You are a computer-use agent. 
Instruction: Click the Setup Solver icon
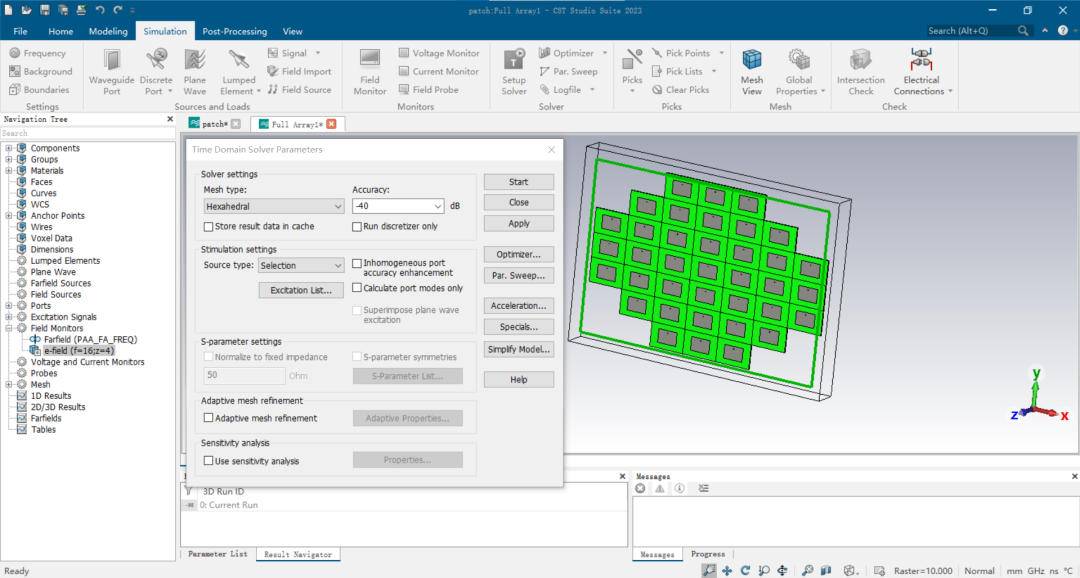(x=514, y=70)
